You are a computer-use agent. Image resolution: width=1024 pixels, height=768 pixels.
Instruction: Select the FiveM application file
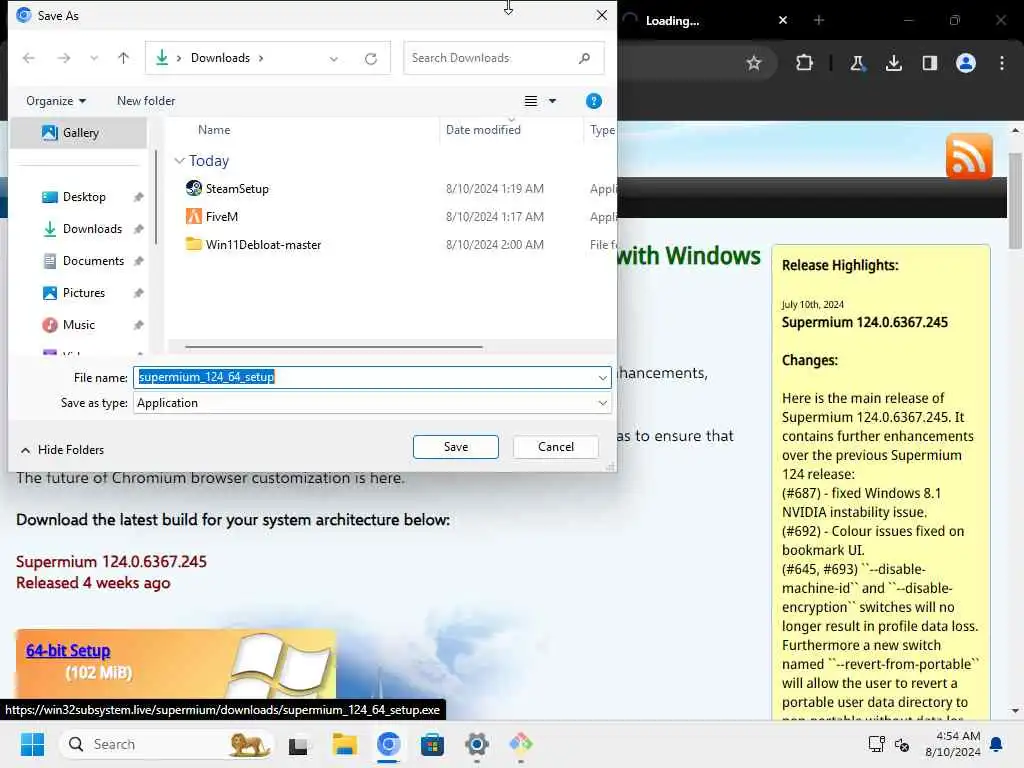(221, 217)
